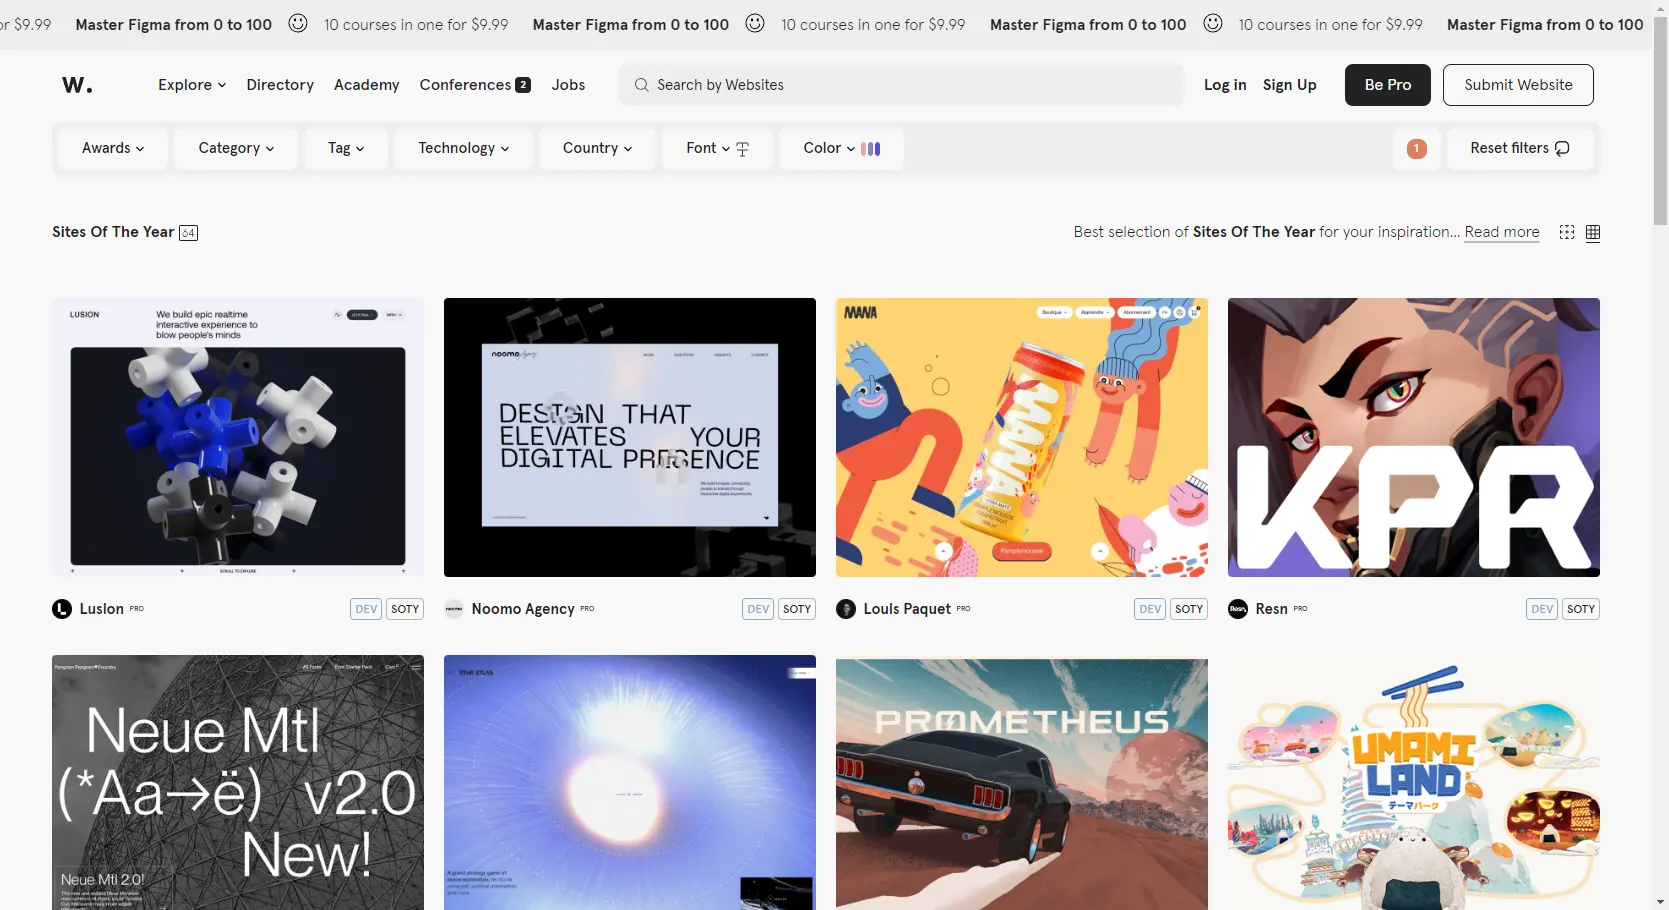Click the DEV badge for Resn
The width and height of the screenshot is (1669, 910).
(x=1543, y=609)
